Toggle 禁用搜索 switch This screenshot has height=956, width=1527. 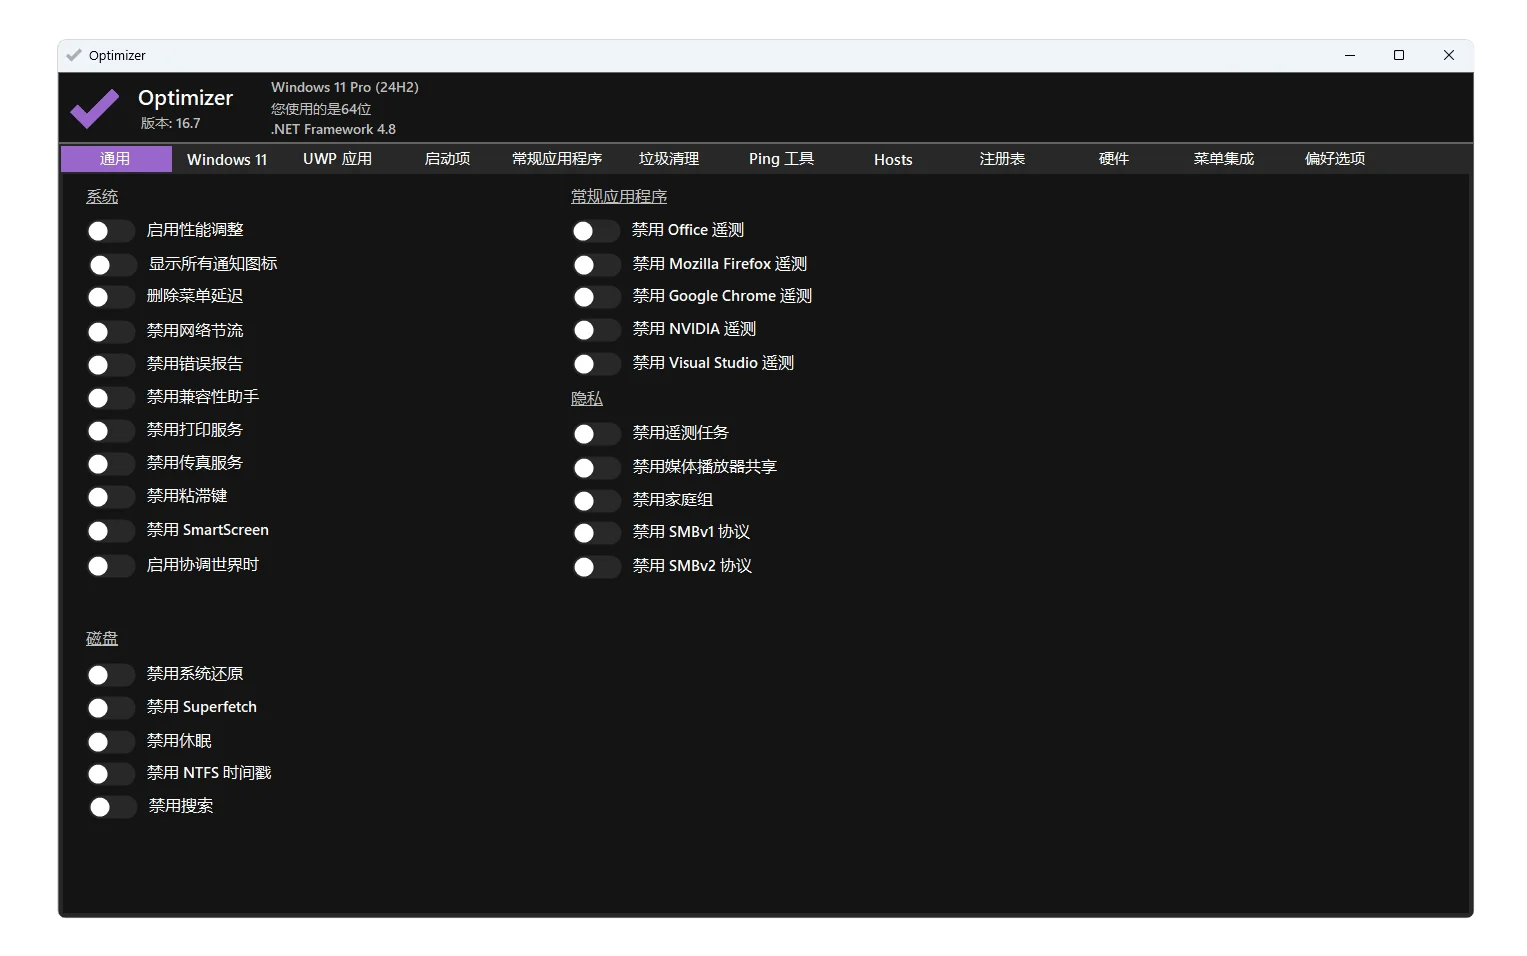coord(112,807)
